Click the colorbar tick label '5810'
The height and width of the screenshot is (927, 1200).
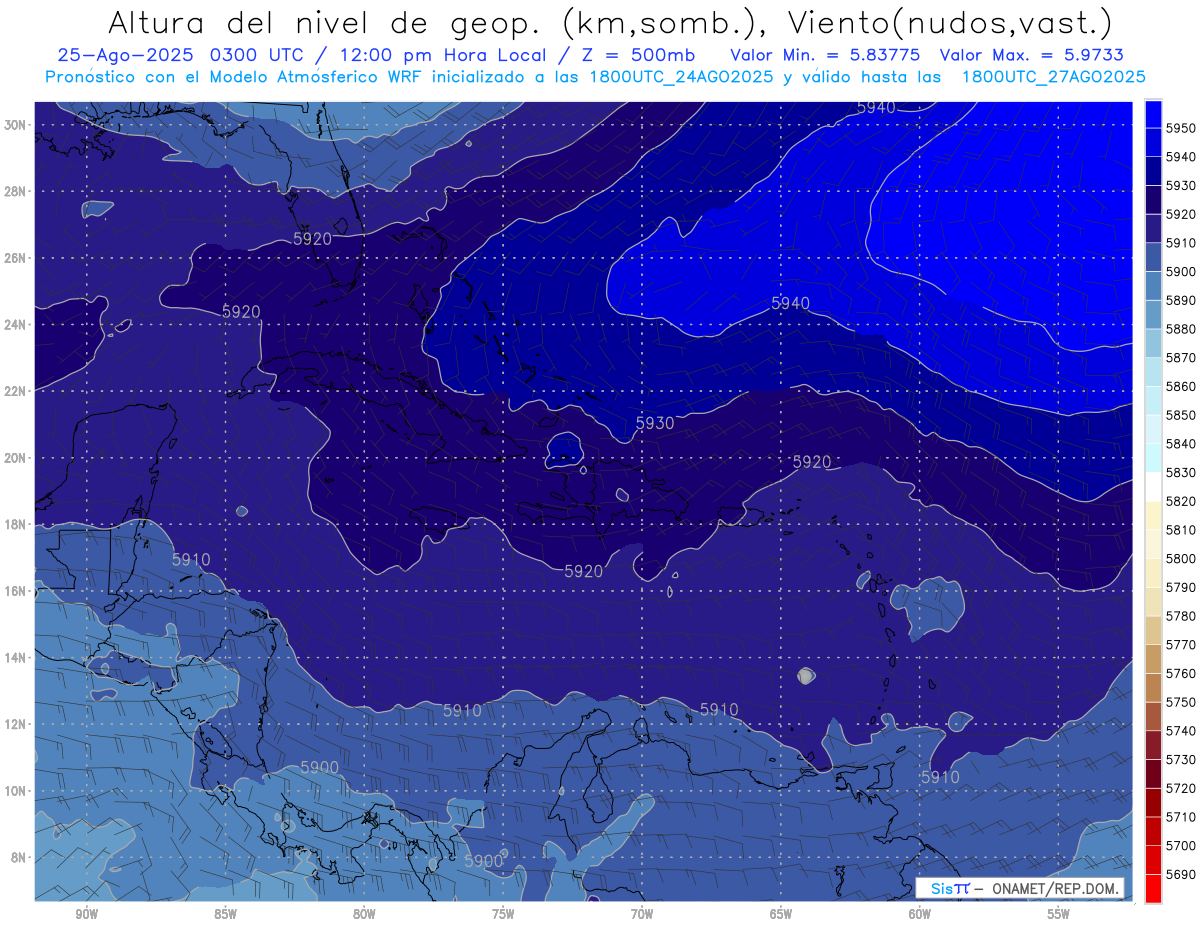coord(1182,529)
